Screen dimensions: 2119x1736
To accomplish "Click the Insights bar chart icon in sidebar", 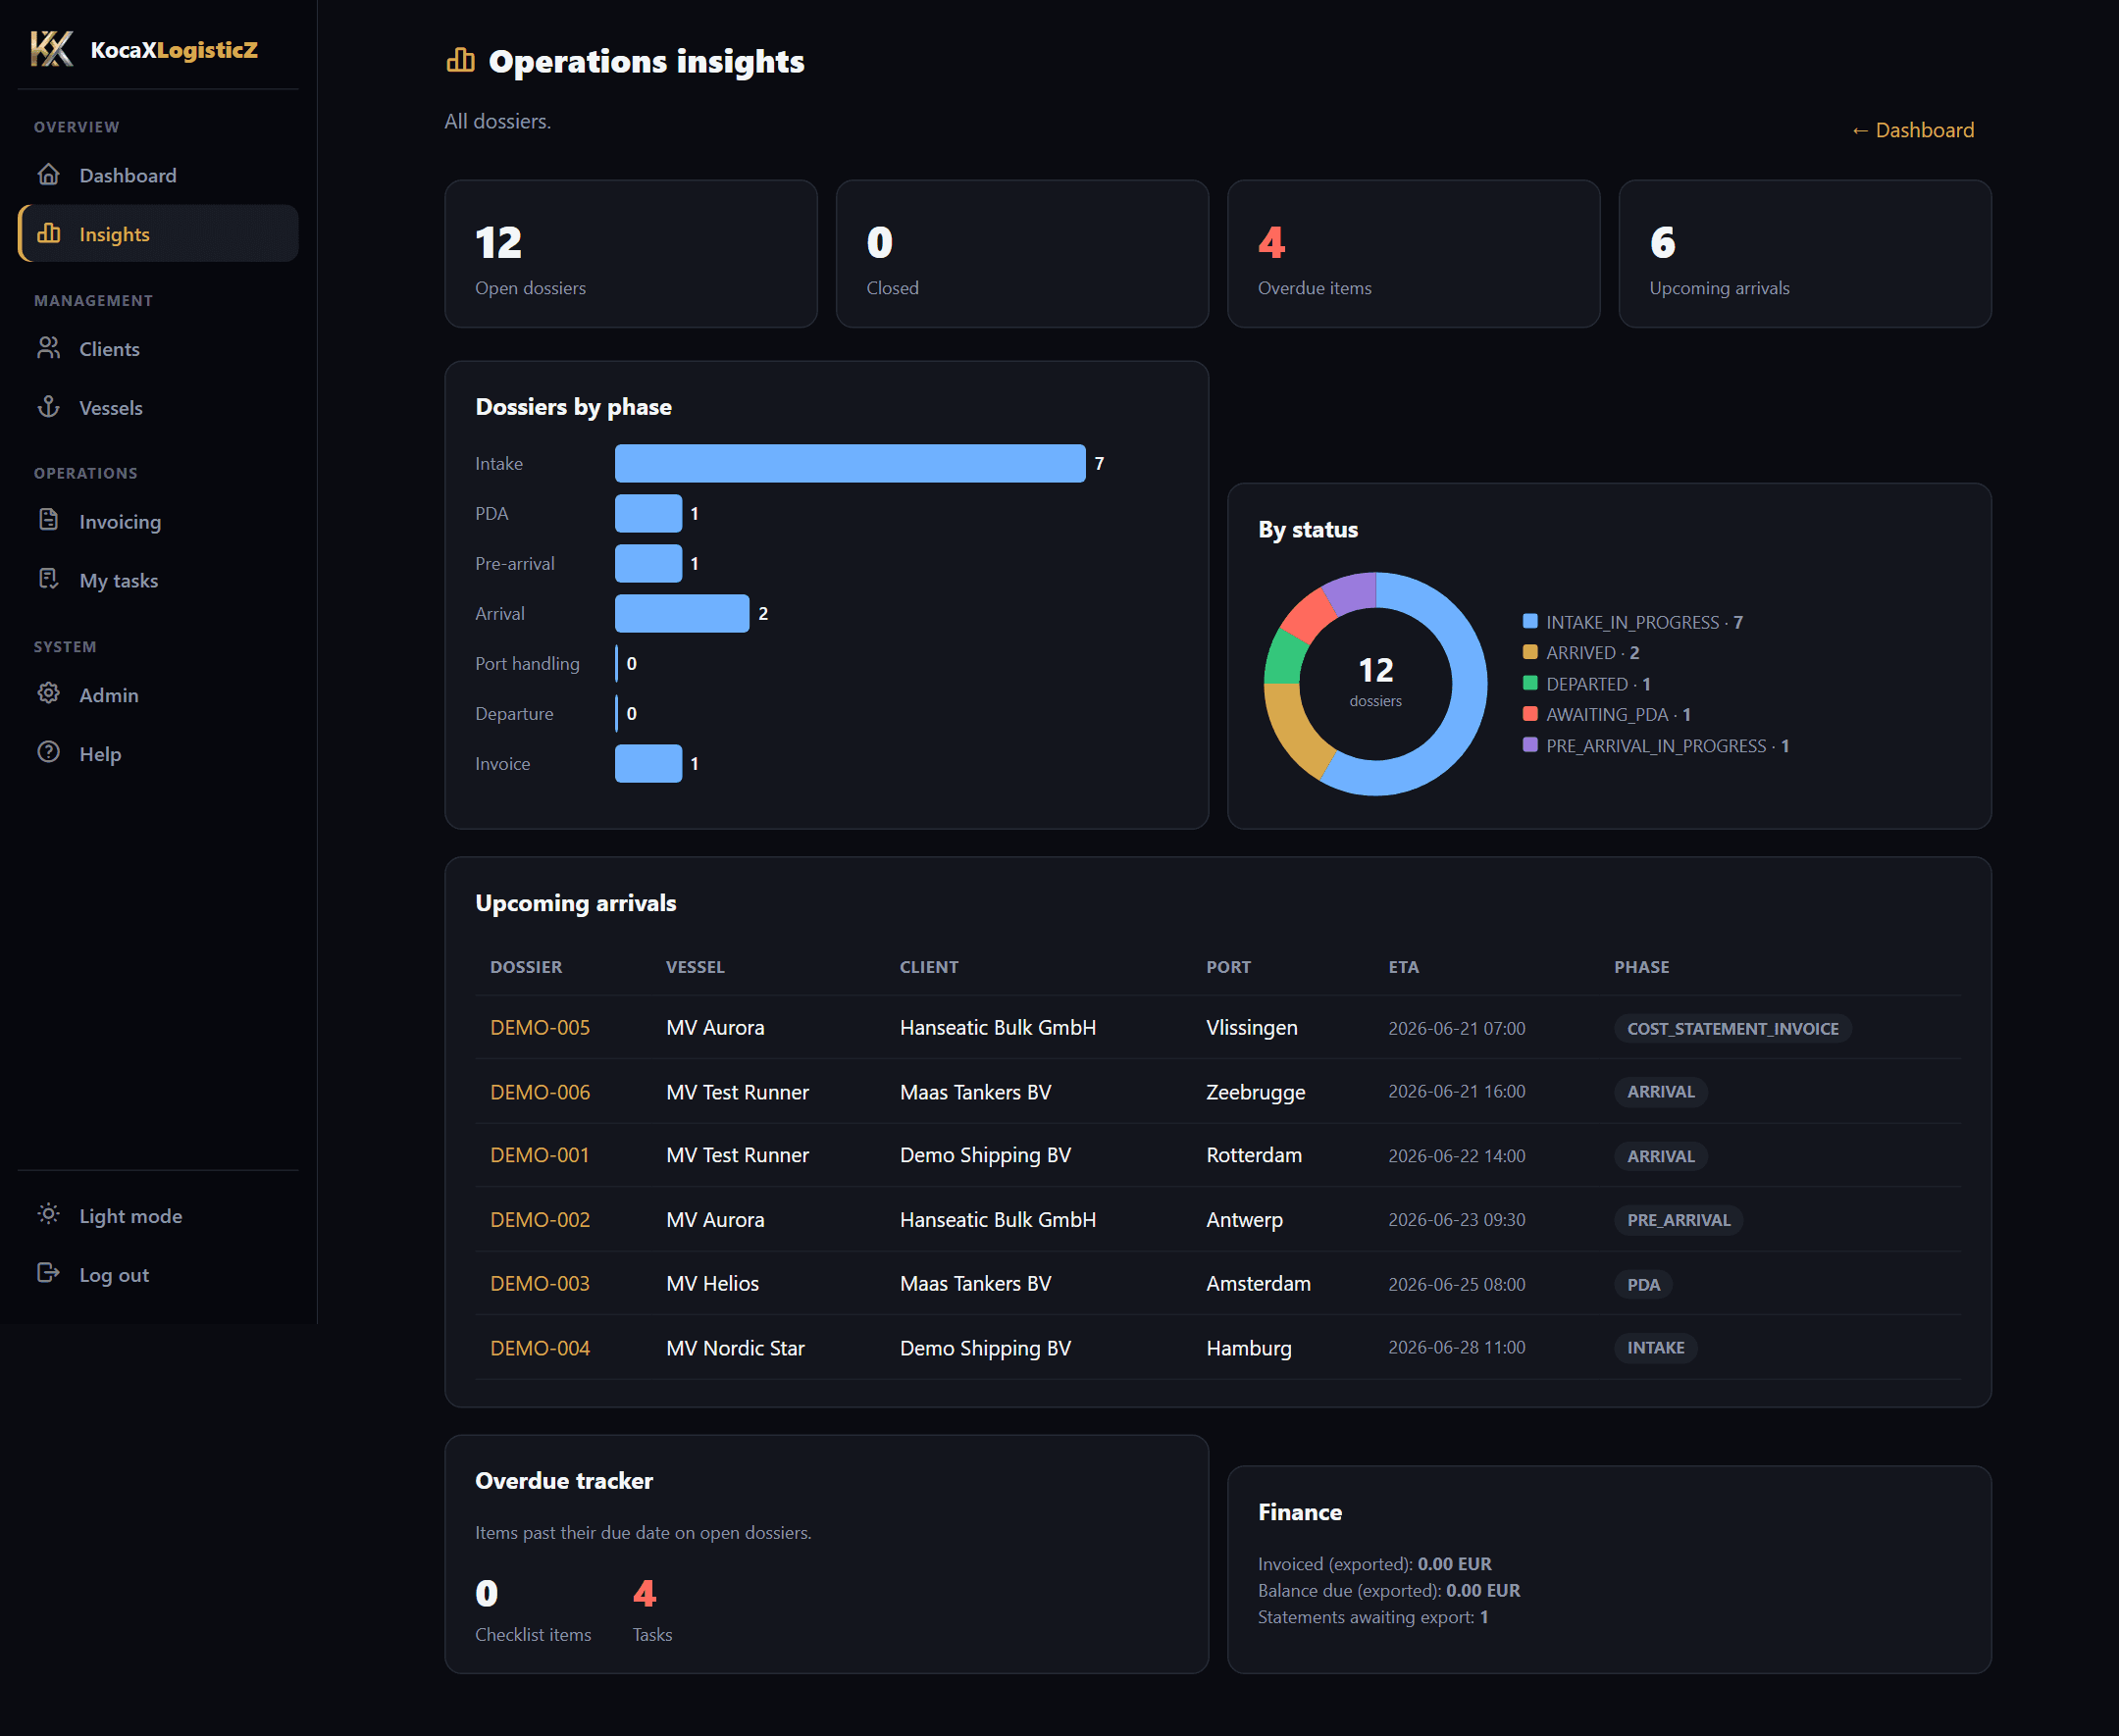I will (49, 233).
